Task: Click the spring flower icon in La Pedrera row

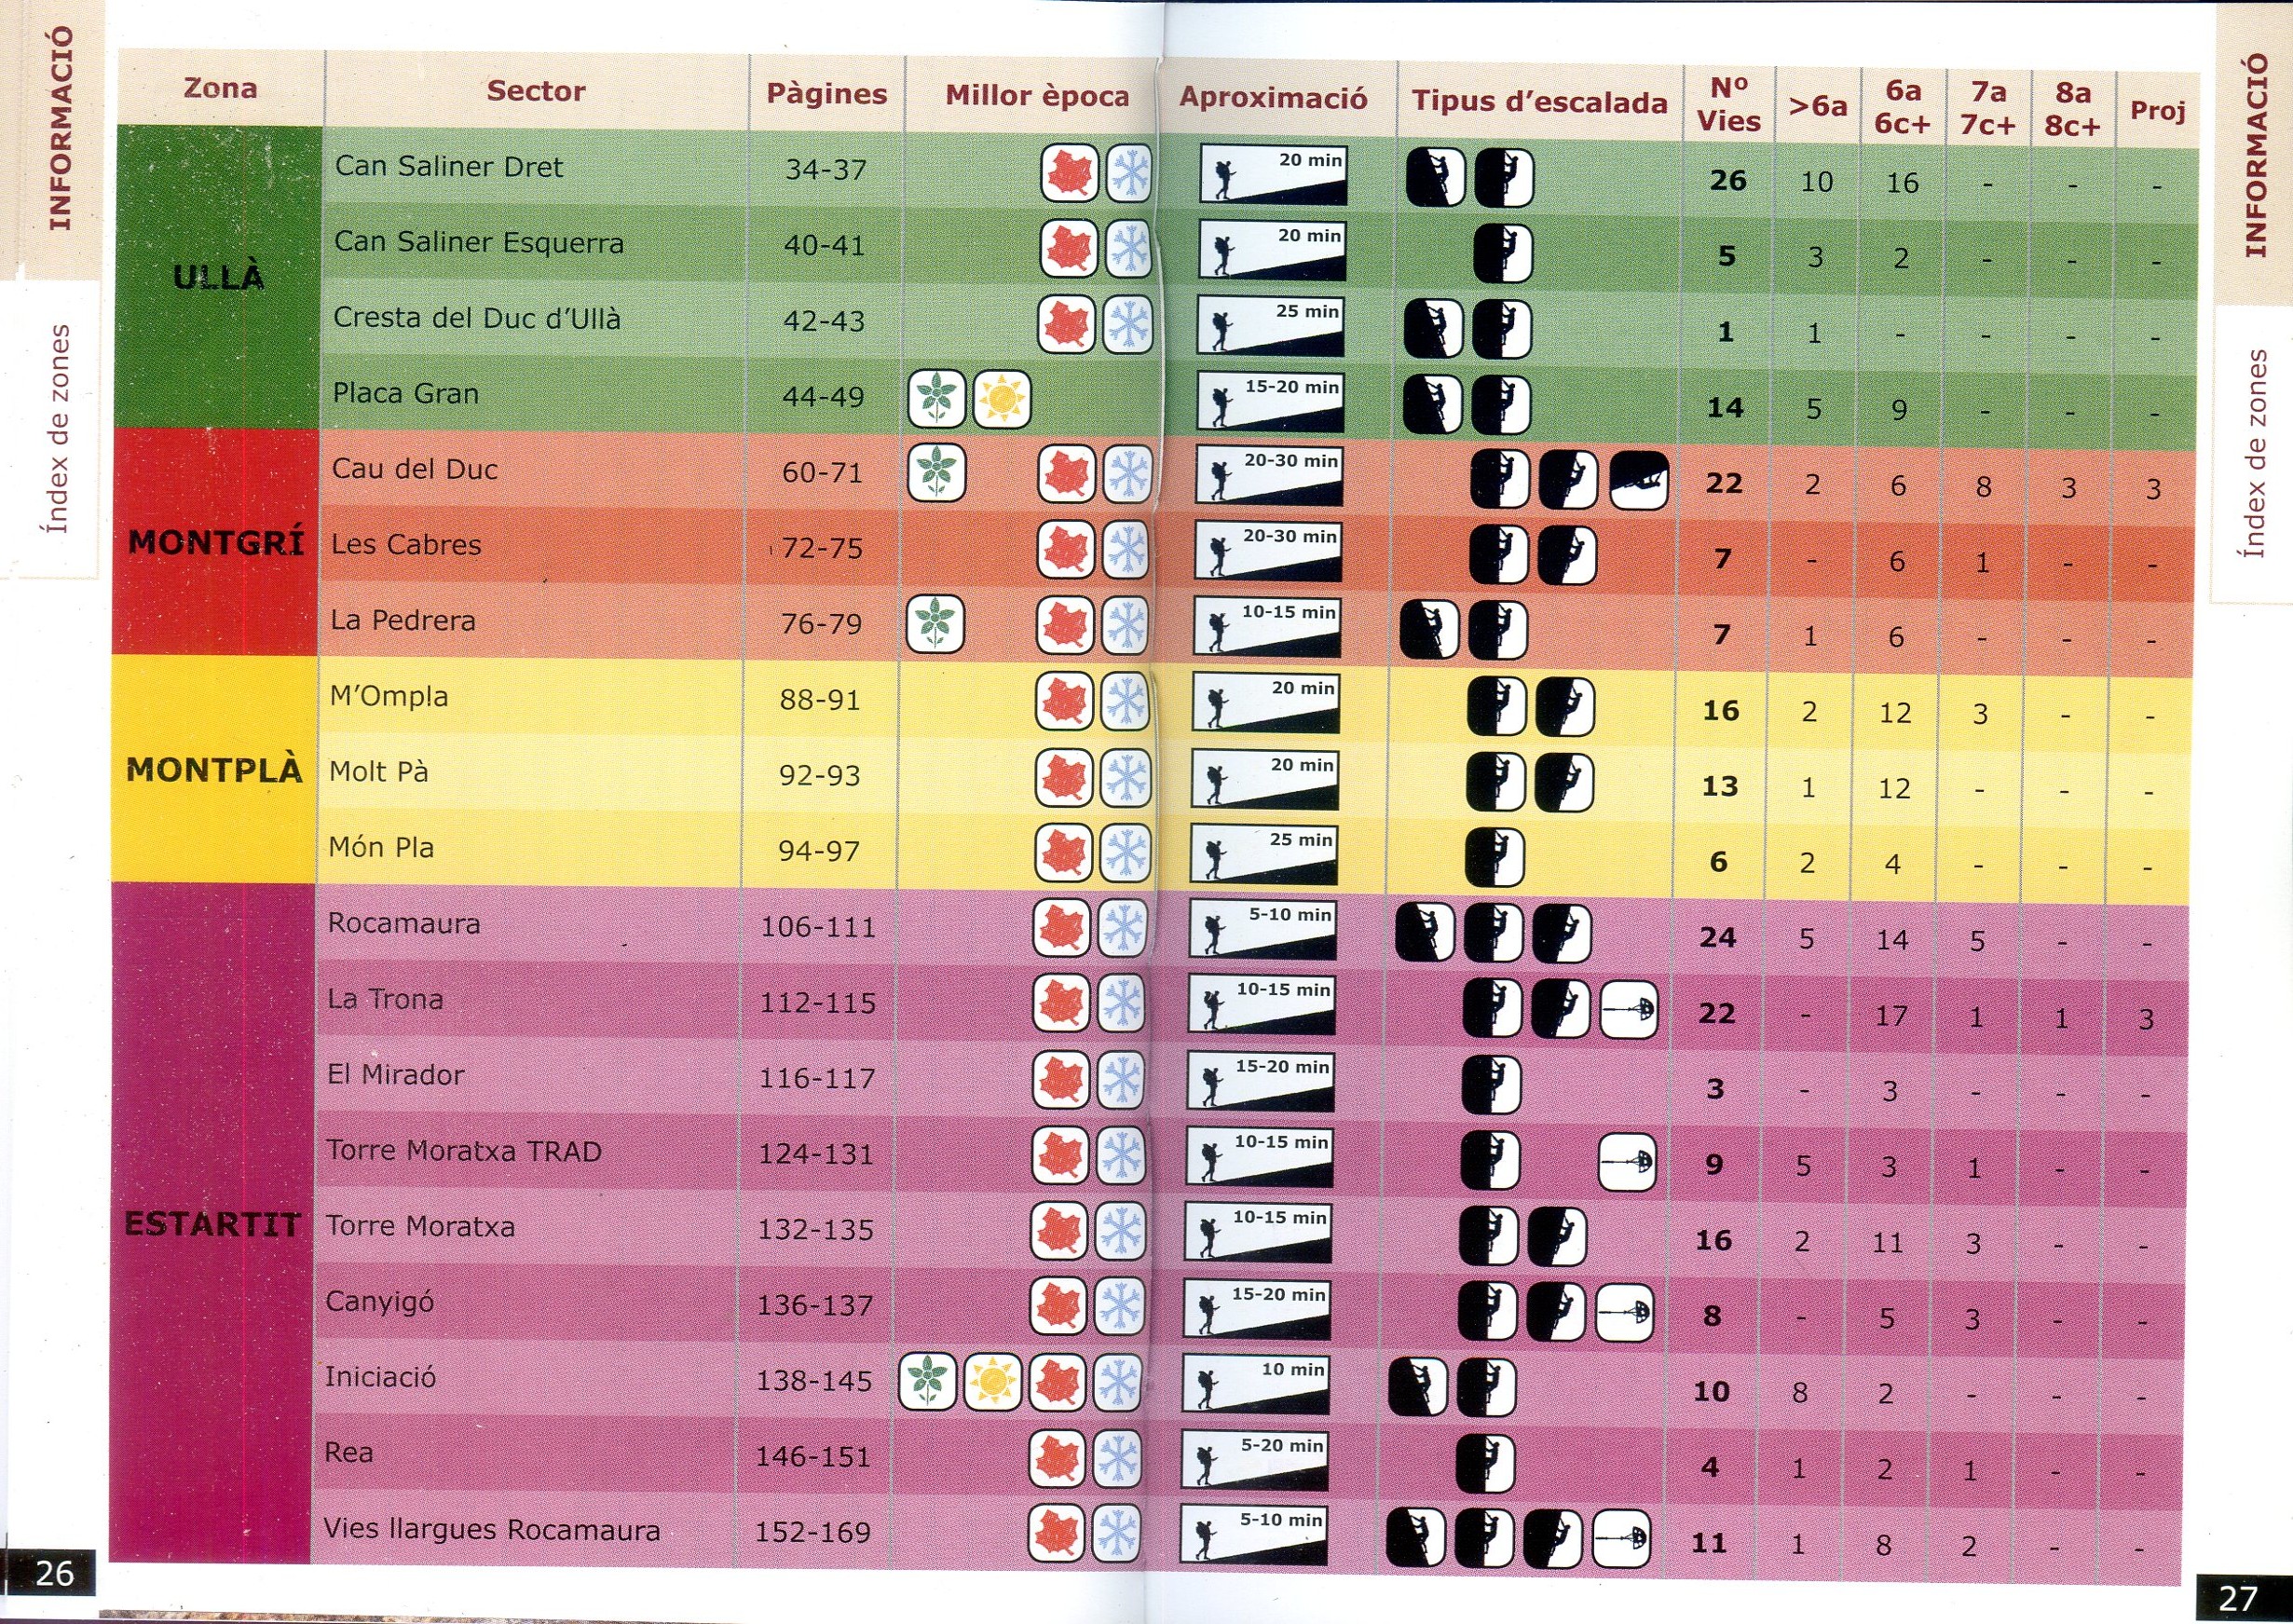Action: pos(935,623)
